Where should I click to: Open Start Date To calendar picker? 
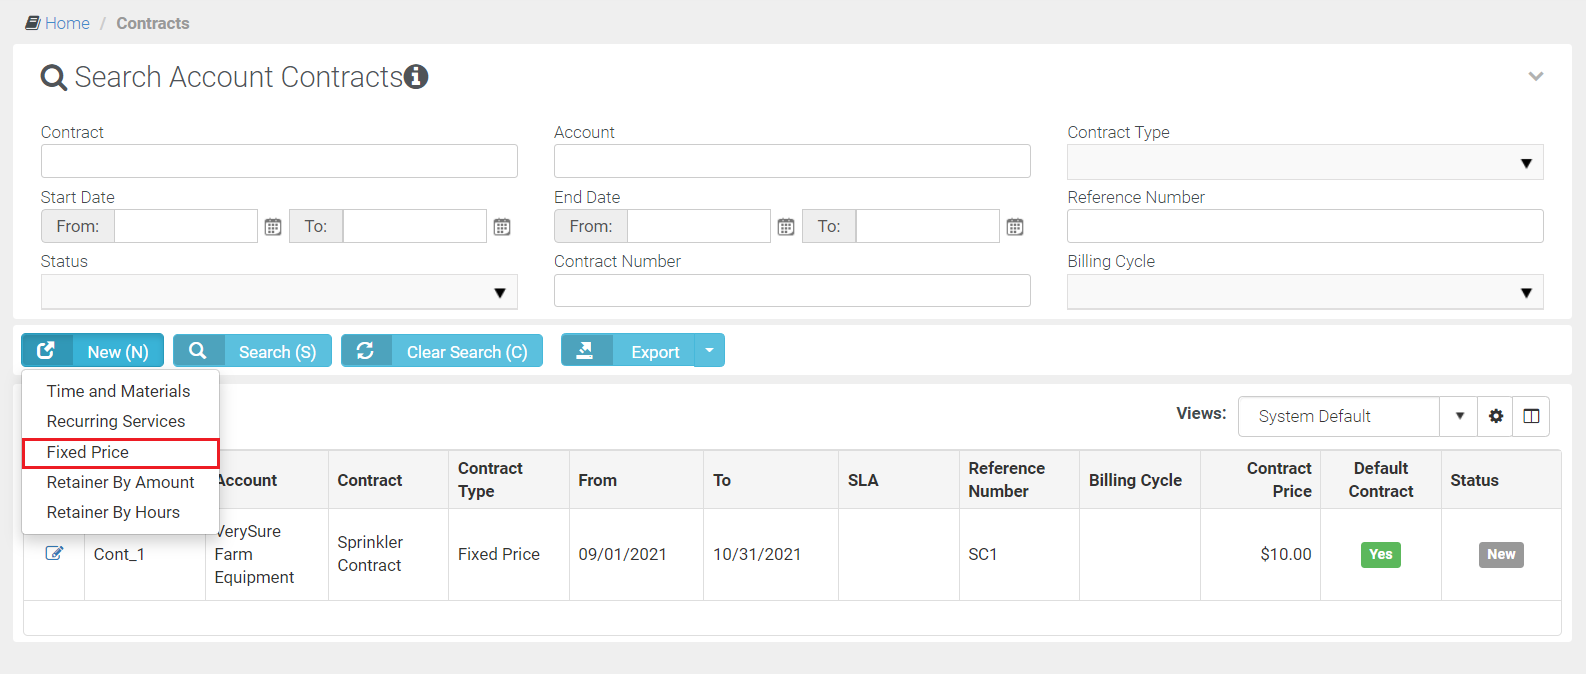click(x=502, y=227)
